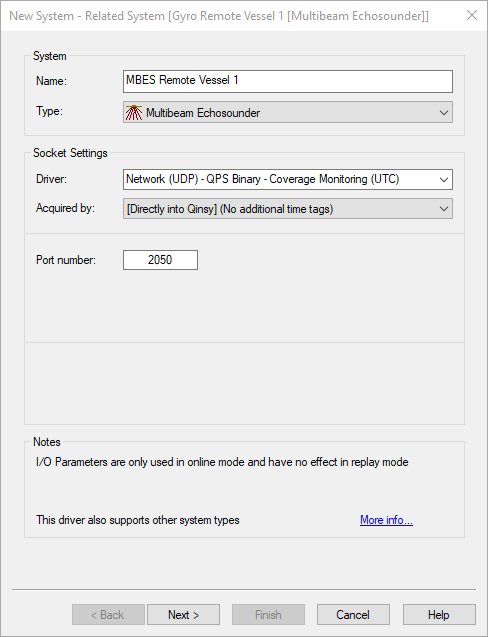This screenshot has height=637, width=488.
Task: Close the New System dialog window
Action: (472, 15)
